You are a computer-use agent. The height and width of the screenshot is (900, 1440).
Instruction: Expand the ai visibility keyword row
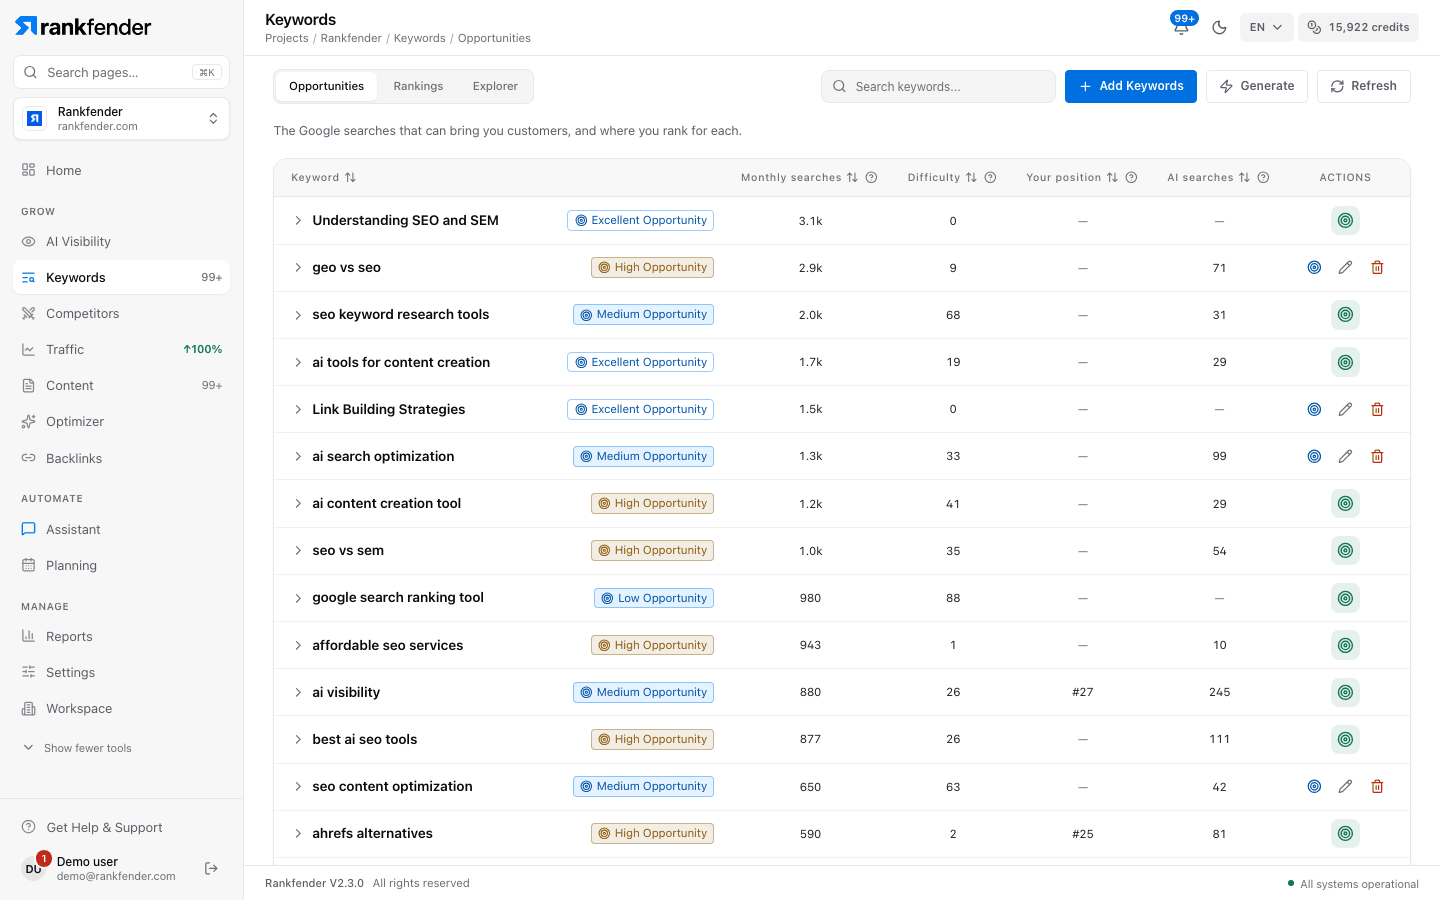[298, 692]
